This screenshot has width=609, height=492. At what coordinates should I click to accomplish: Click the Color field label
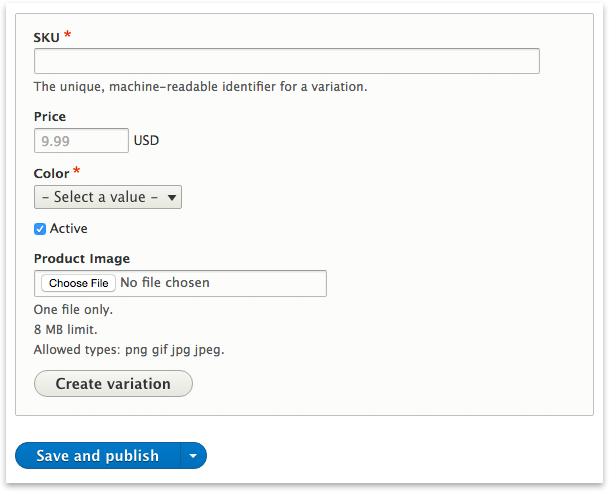coord(51,173)
